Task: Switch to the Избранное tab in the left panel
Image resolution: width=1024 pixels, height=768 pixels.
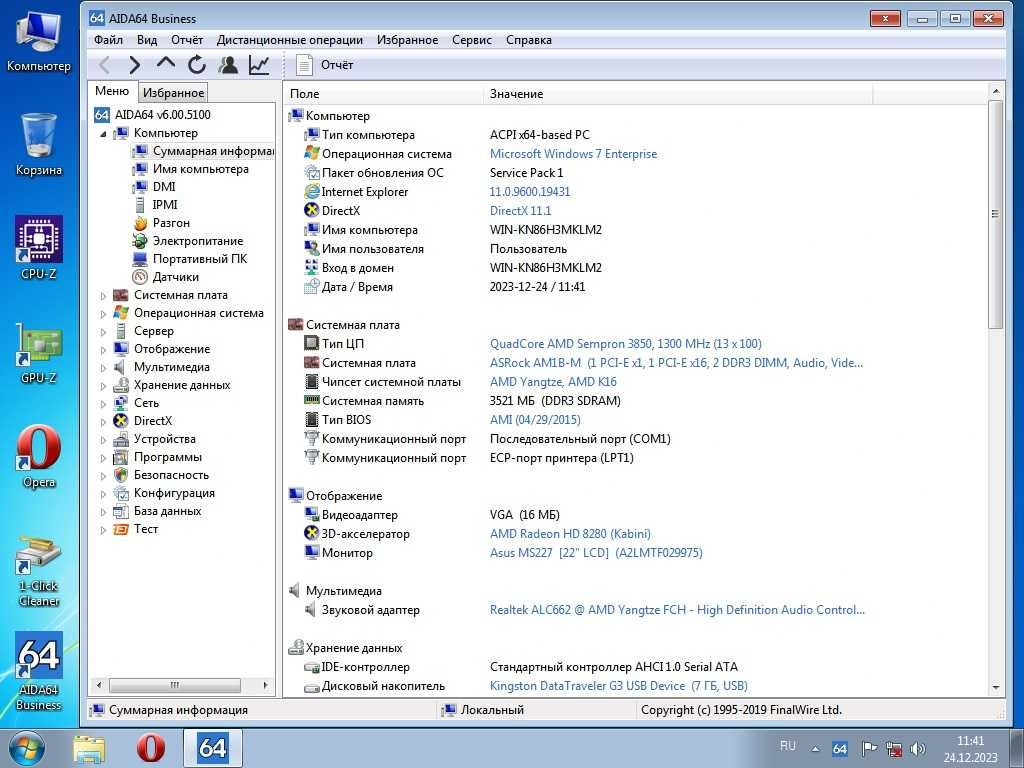Action: click(173, 93)
